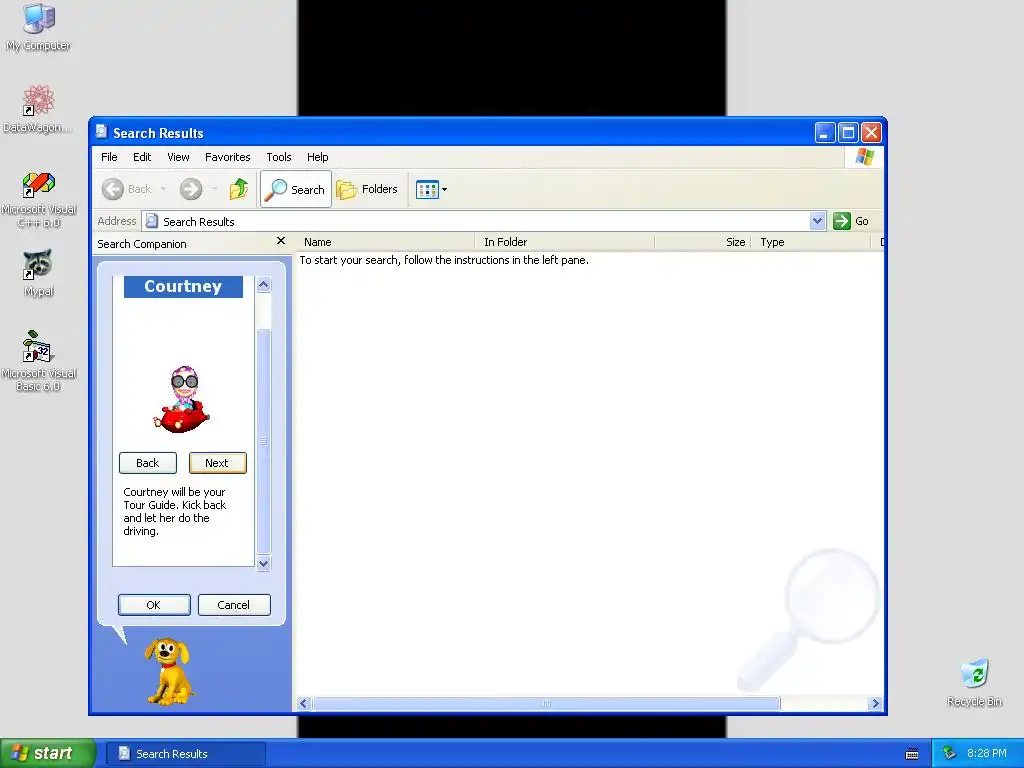Open the Recycle Bin
Image resolution: width=1024 pixels, height=768 pixels.
[974, 682]
